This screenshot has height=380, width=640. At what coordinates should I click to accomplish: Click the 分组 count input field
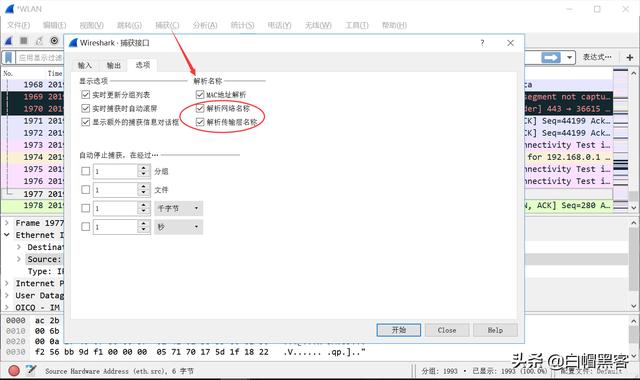[116, 171]
